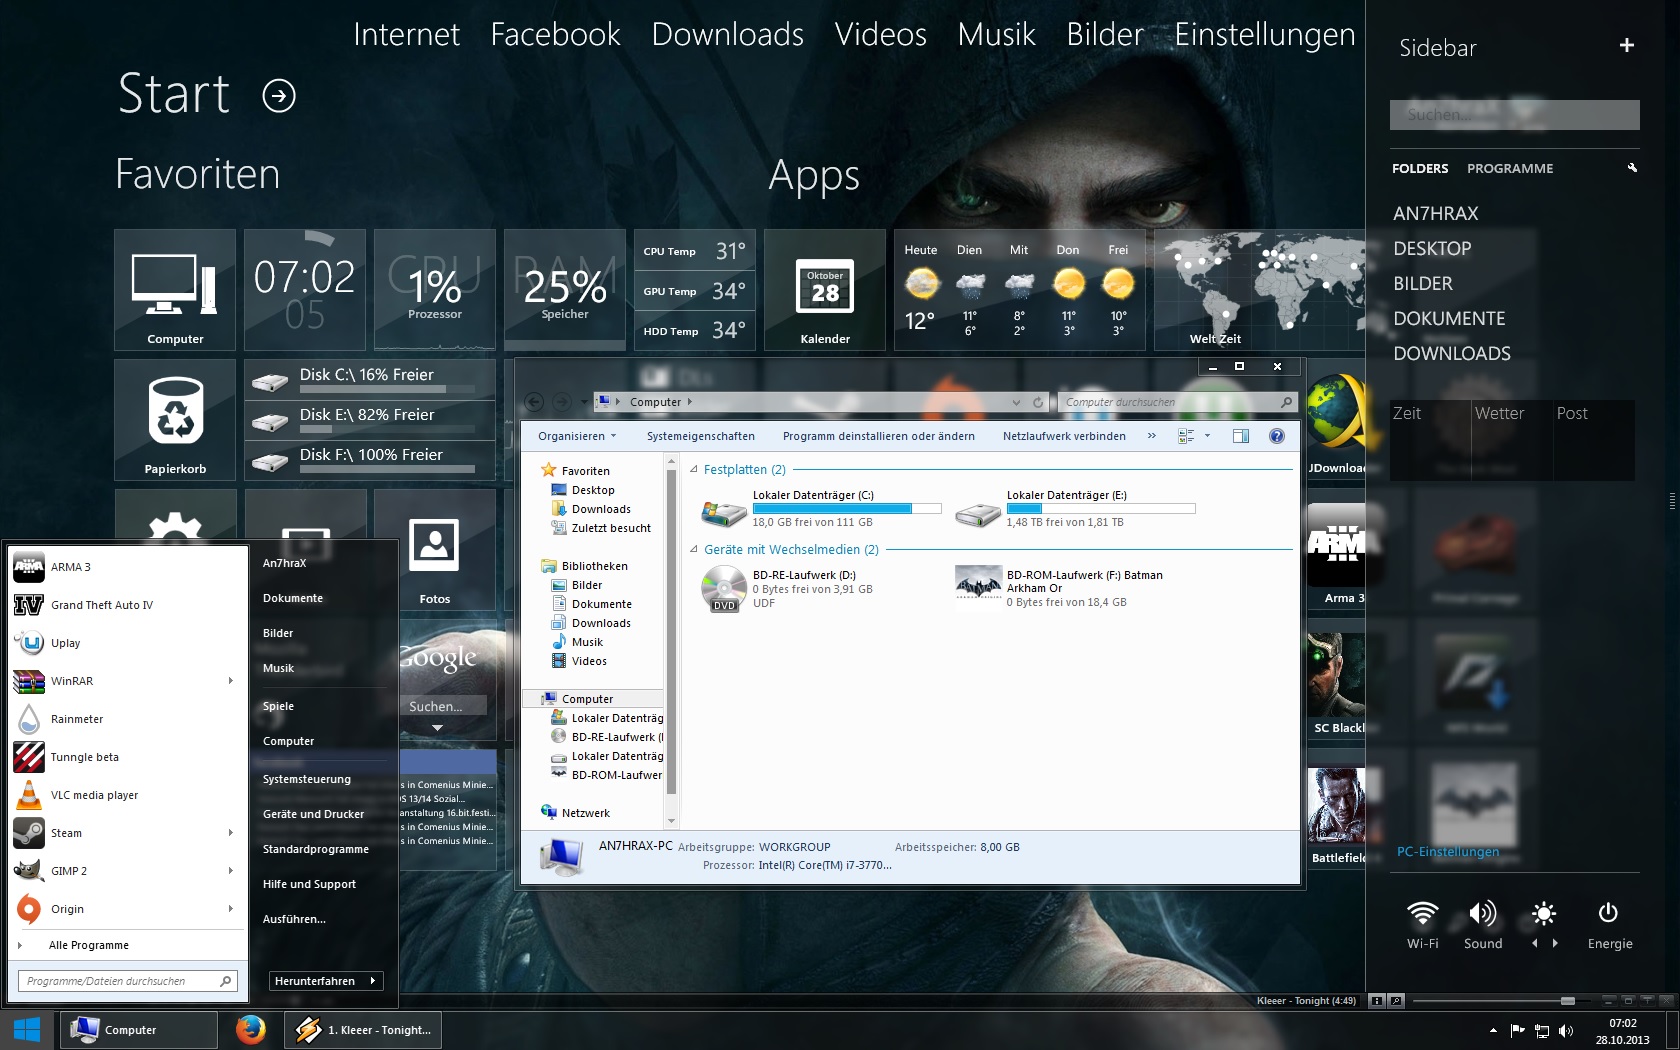Click the Explorer forward navigation arrow
Image resolution: width=1680 pixels, height=1050 pixels.
point(562,402)
